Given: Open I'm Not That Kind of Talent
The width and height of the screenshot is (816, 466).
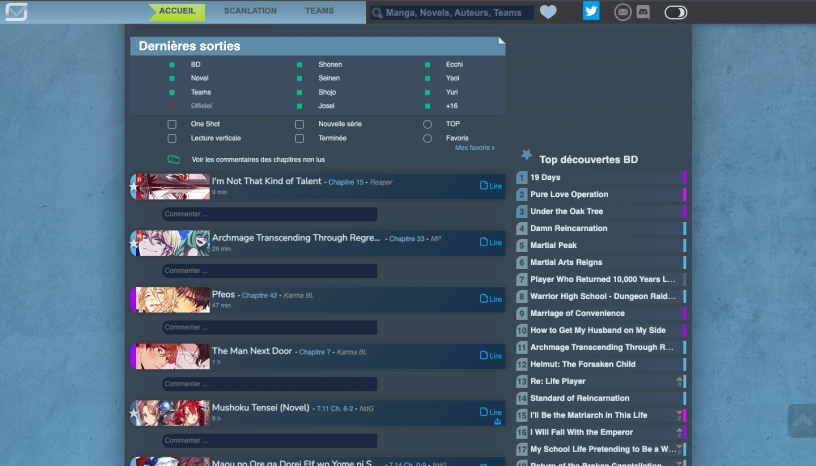Looking at the screenshot, I should [x=266, y=181].
